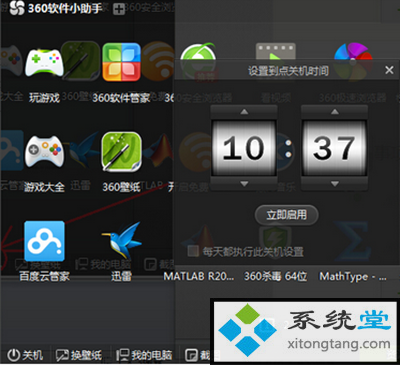Click the MATLAB R20... label
The width and height of the screenshot is (400, 365).
(x=199, y=276)
